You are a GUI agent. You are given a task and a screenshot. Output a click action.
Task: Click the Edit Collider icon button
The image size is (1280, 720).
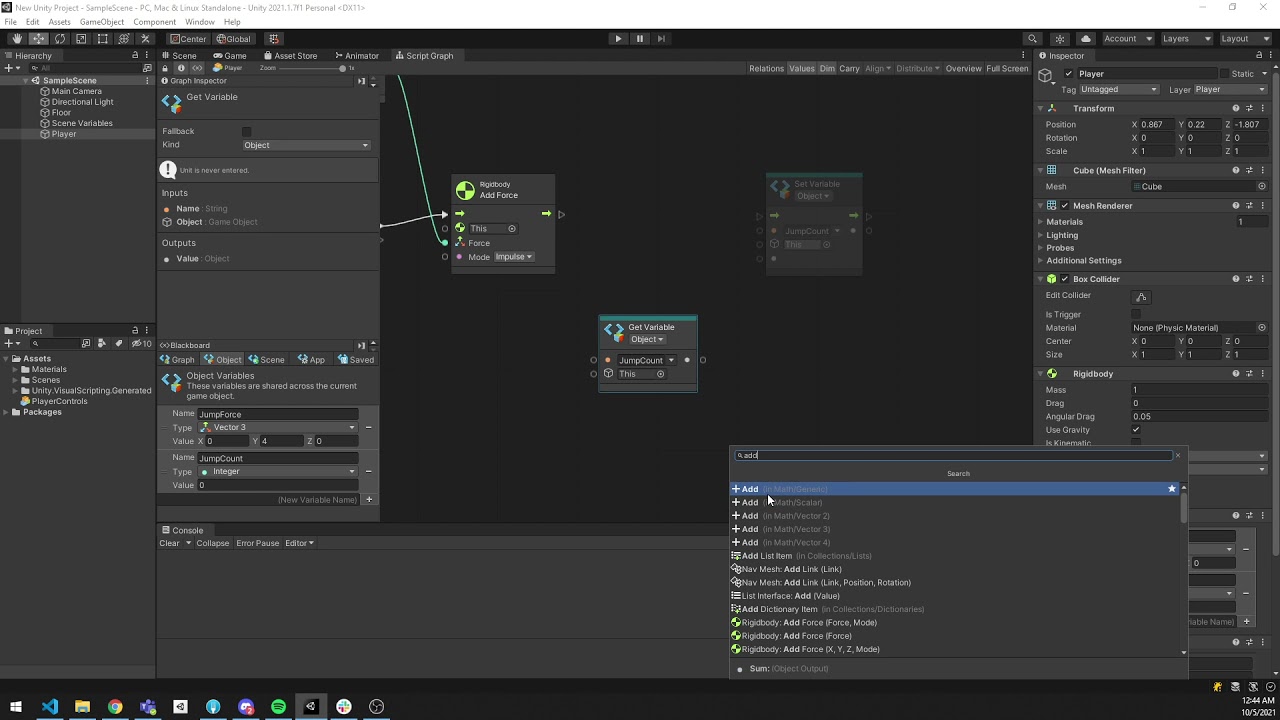click(1141, 297)
